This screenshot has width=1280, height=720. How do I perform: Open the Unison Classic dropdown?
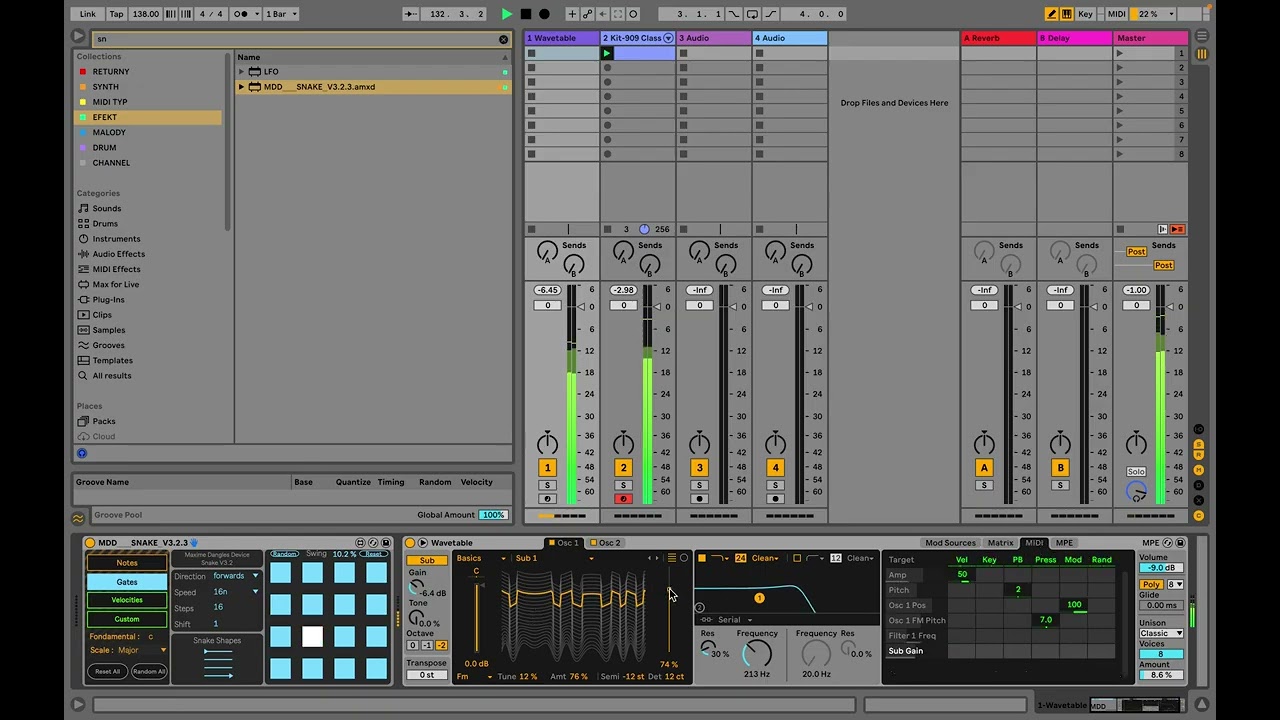(x=1162, y=633)
